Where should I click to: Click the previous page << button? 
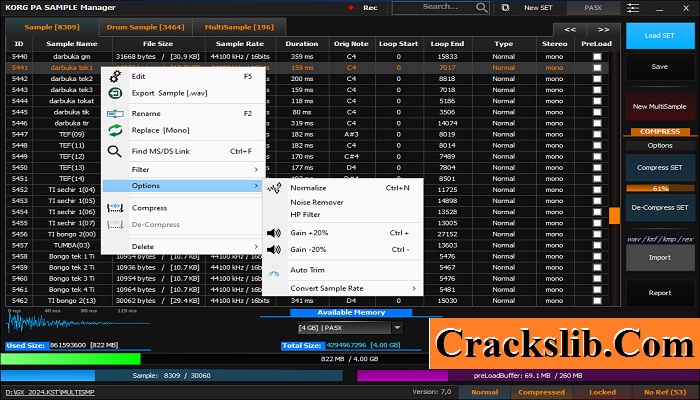[x=570, y=30]
